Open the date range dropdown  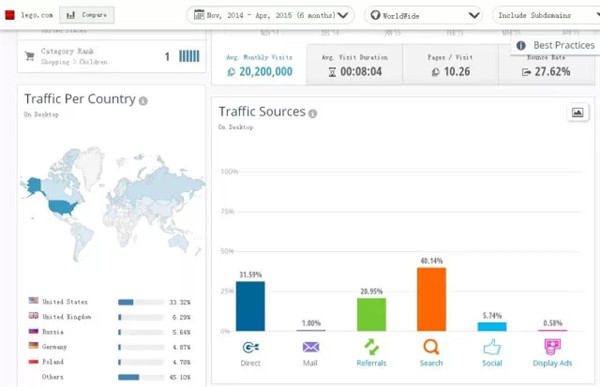coord(271,15)
